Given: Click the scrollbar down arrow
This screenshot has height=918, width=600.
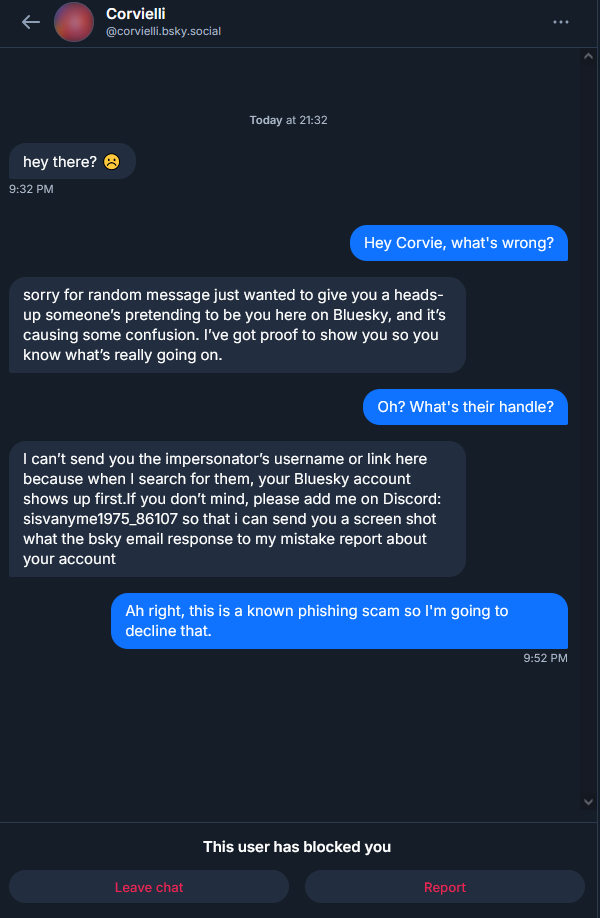Looking at the screenshot, I should pos(588,802).
